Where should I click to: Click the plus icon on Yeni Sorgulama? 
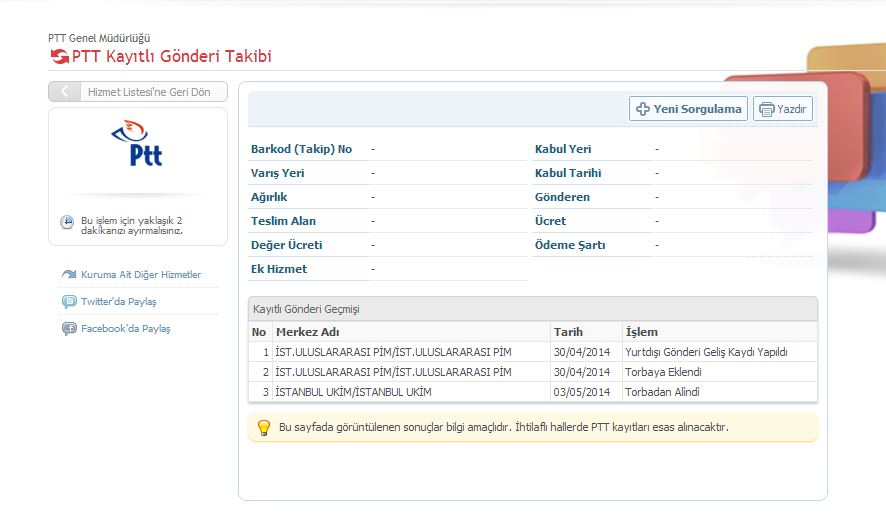[x=642, y=109]
